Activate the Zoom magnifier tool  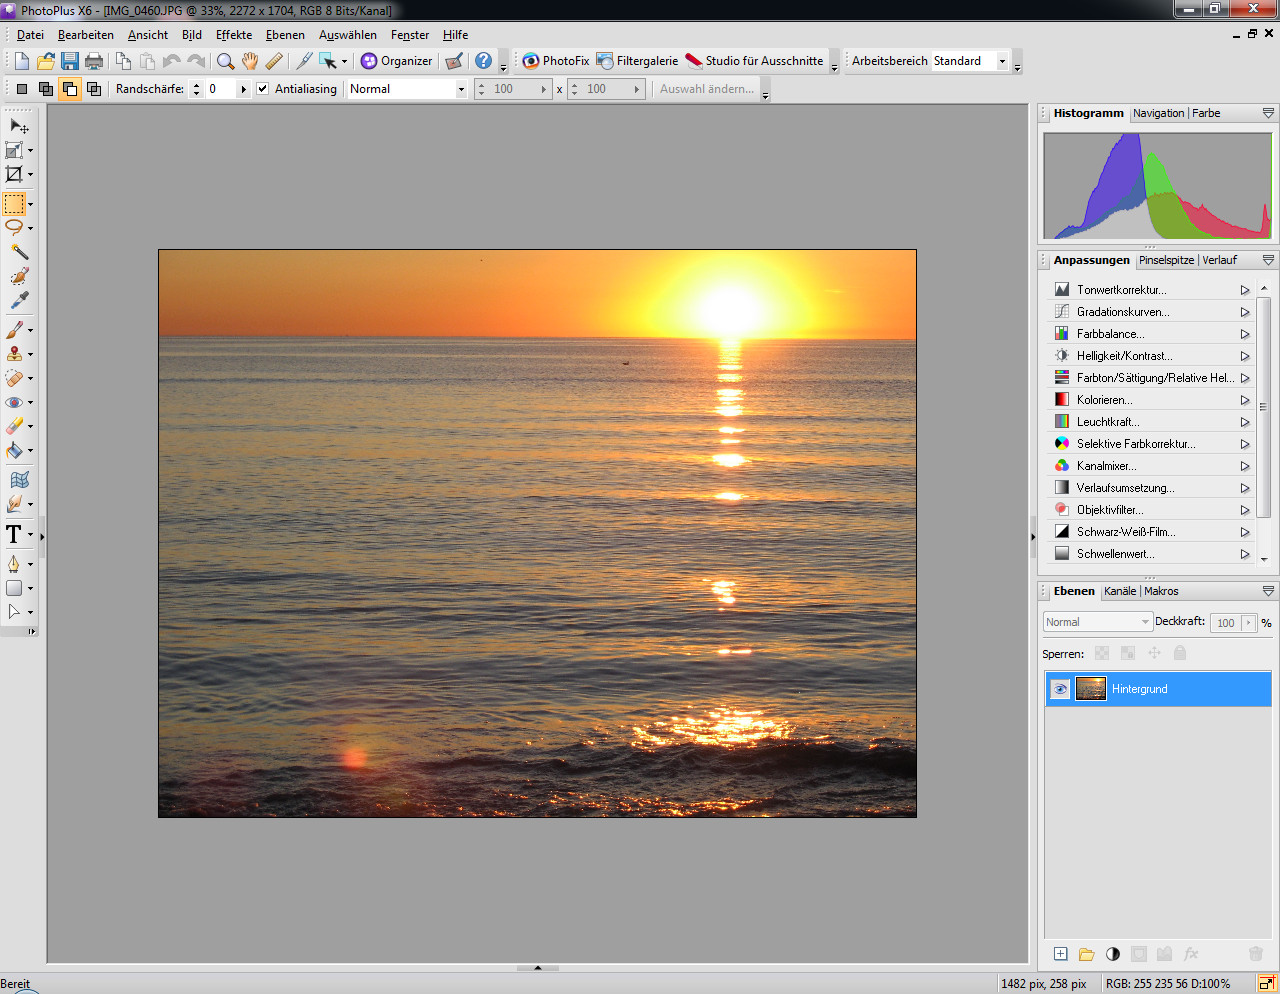pos(225,61)
